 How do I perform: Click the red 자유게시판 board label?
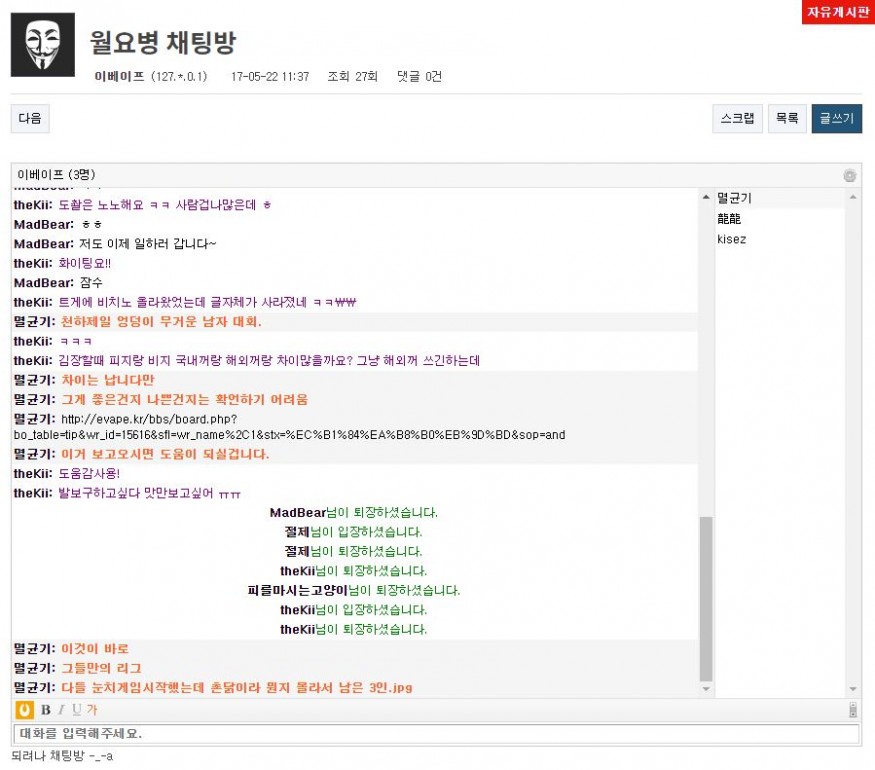[x=837, y=12]
